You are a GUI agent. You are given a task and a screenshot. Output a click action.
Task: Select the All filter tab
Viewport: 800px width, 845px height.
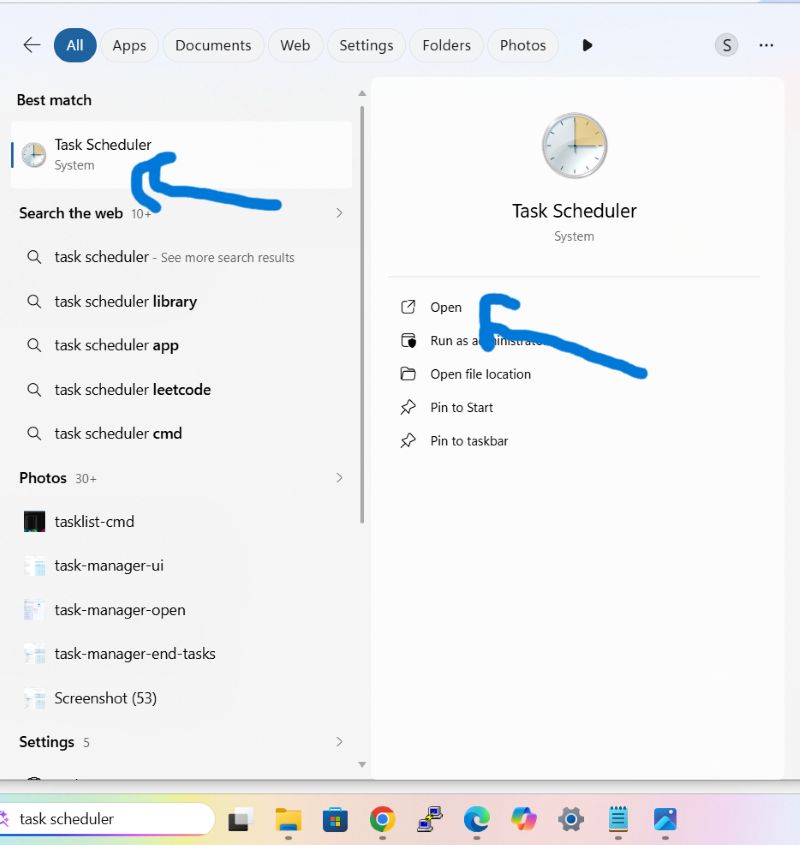tap(75, 45)
